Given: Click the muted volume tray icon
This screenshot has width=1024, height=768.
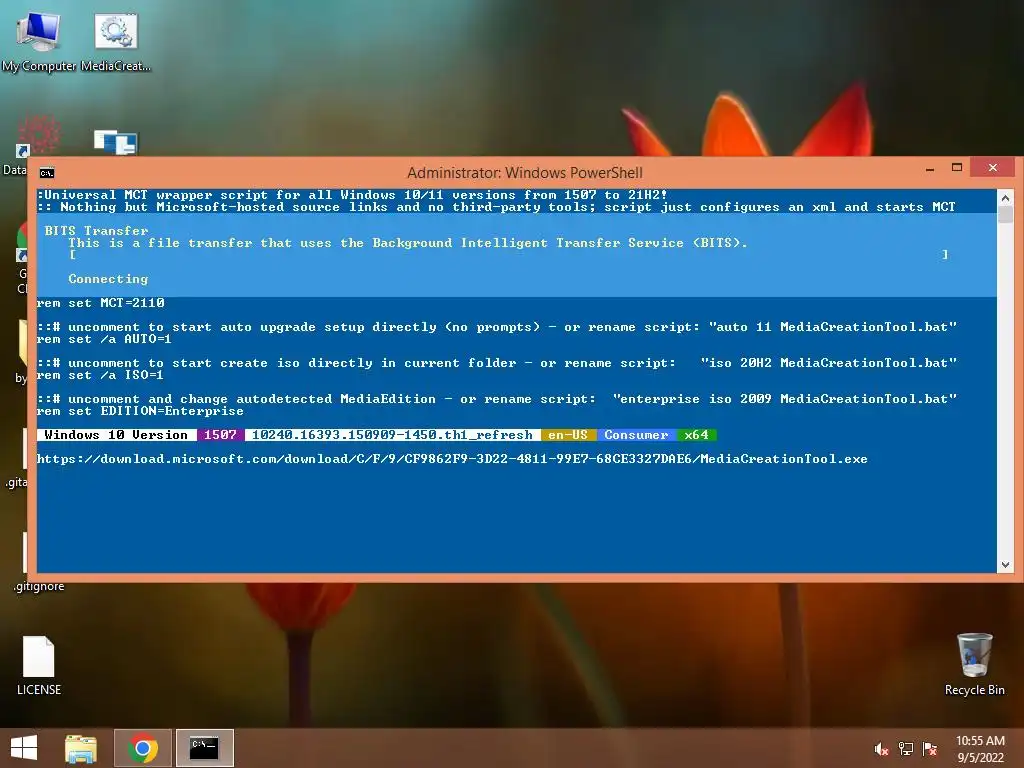Looking at the screenshot, I should [x=881, y=749].
